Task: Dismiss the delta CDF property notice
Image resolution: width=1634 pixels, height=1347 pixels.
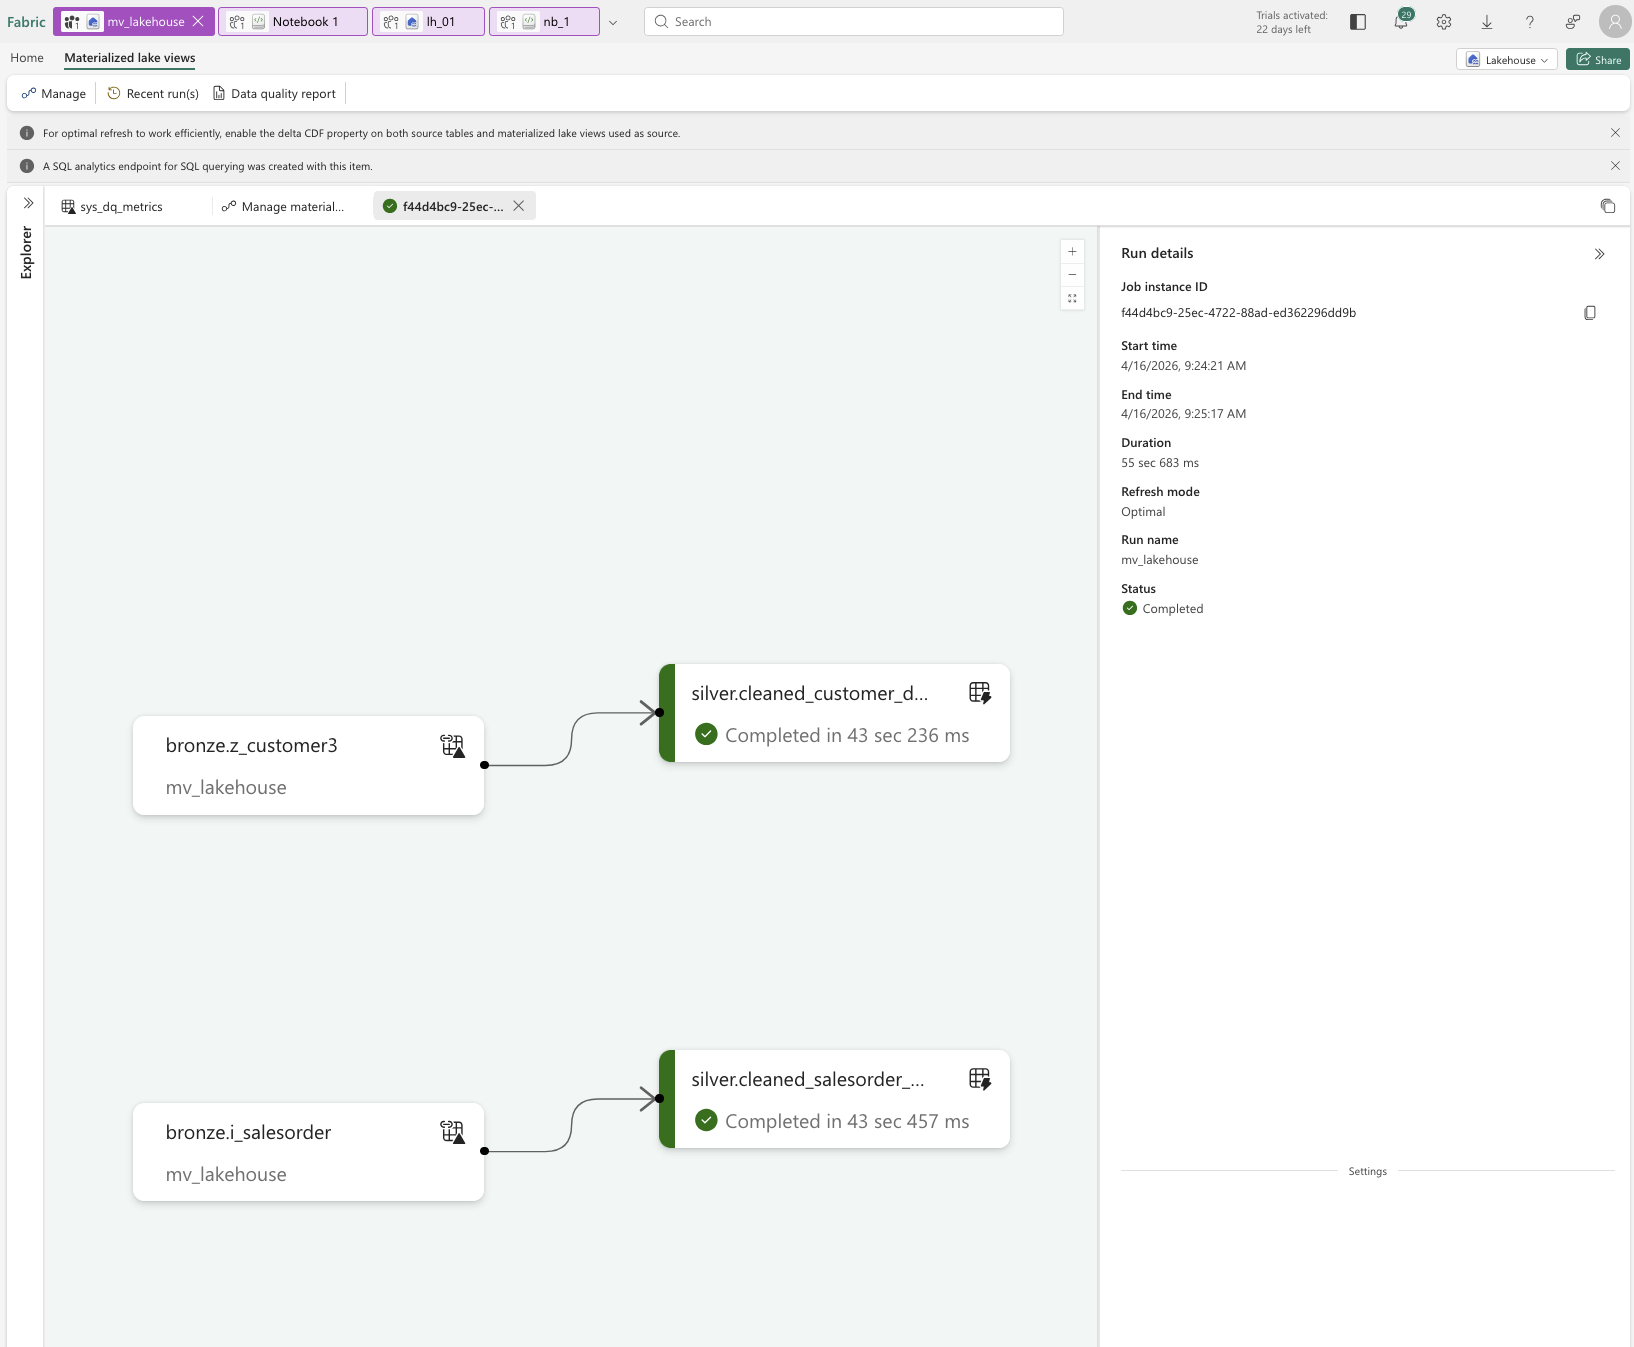Action: [x=1615, y=133]
